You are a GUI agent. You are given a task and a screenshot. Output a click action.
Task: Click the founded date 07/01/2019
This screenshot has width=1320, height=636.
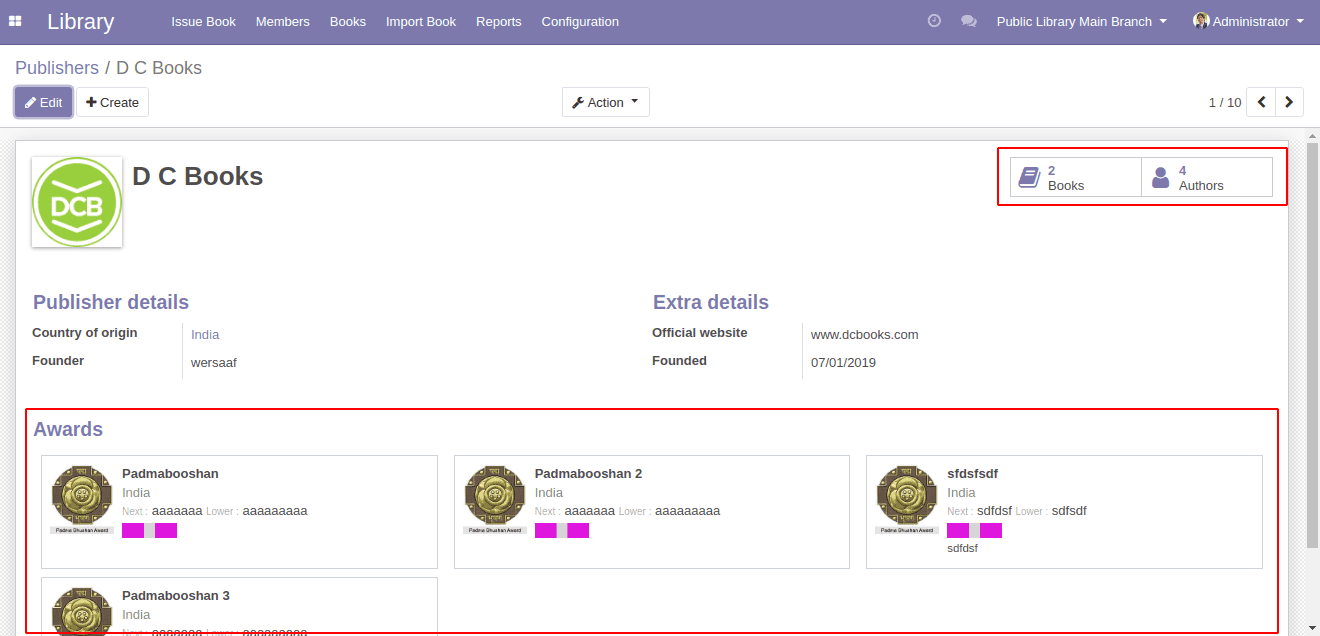843,363
